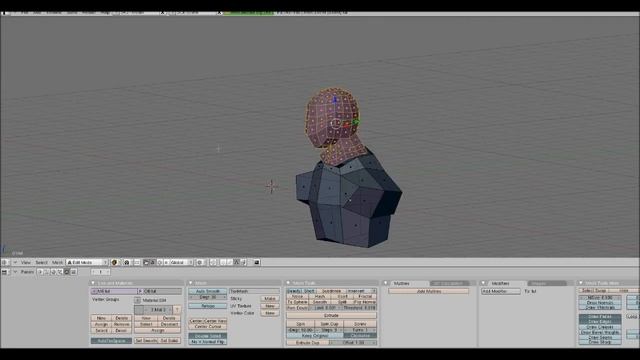Switch to the Script context icon
640x360 pixels.
point(47,272)
